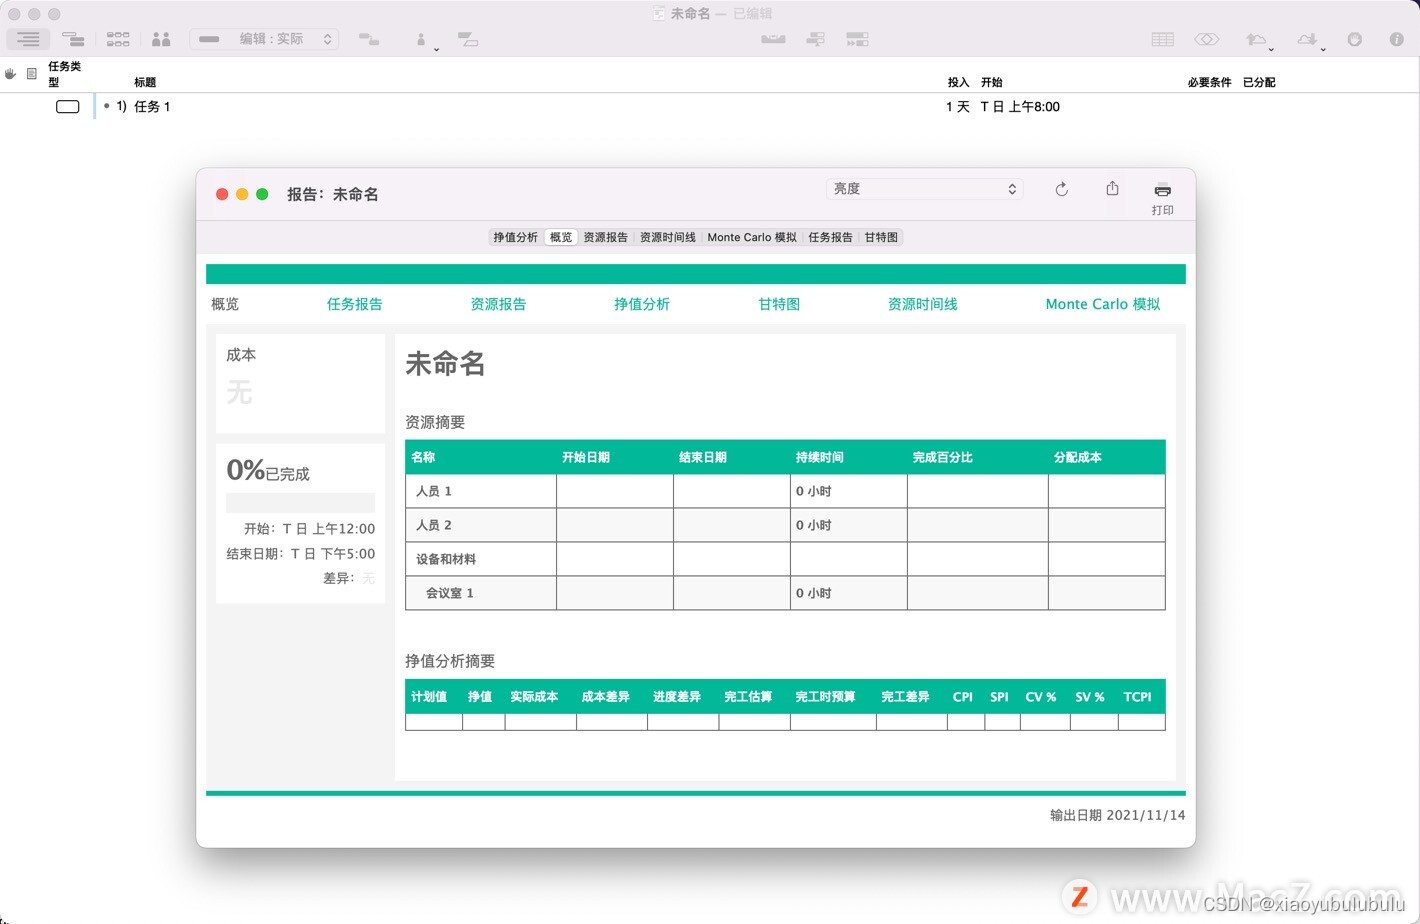Click the violations diamond icon in toolbar
The width and height of the screenshot is (1420, 924).
coord(1207,39)
